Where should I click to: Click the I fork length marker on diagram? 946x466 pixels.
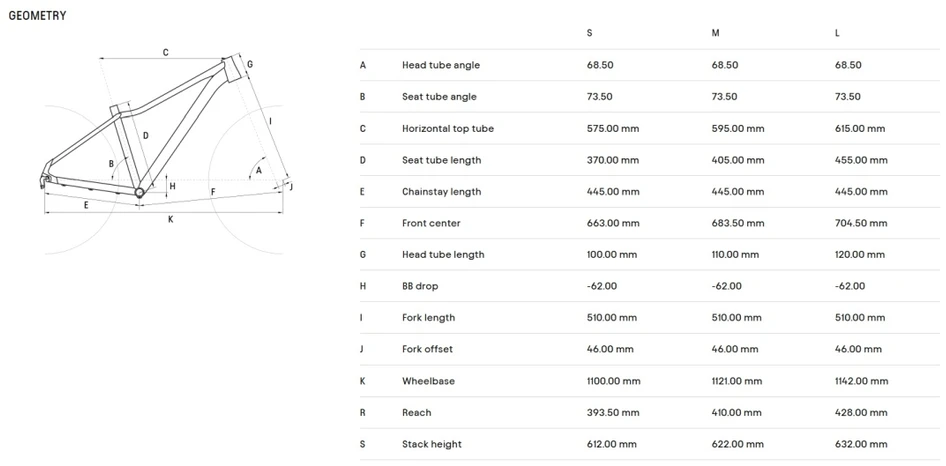271,121
